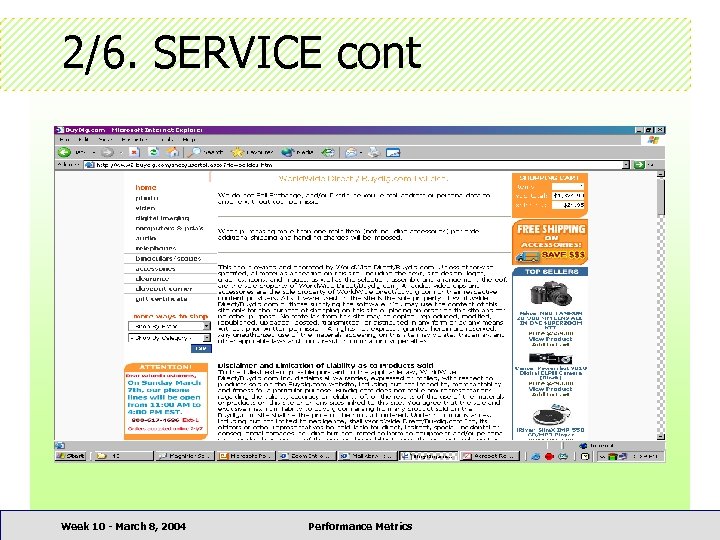Click the Windows Start button
Viewport: 720px width, 540px height.
point(71,456)
